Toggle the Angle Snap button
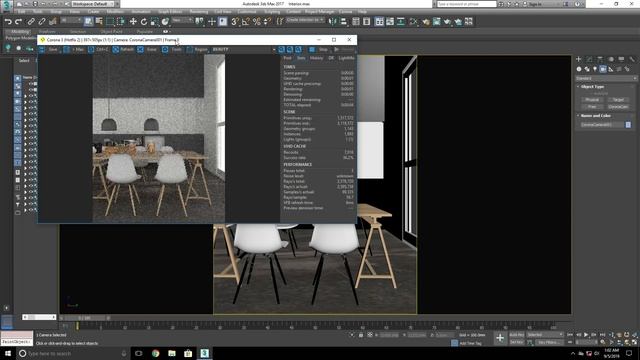Viewport: 640px width, 360px height. [246, 21]
